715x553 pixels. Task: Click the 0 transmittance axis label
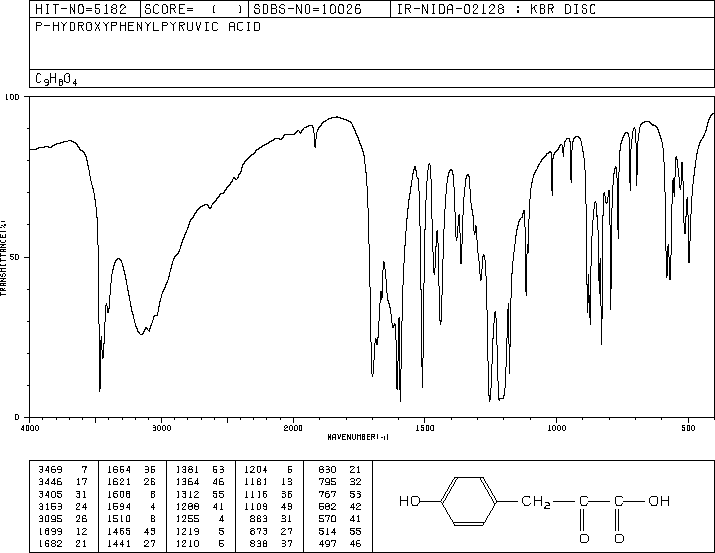tap(17, 417)
